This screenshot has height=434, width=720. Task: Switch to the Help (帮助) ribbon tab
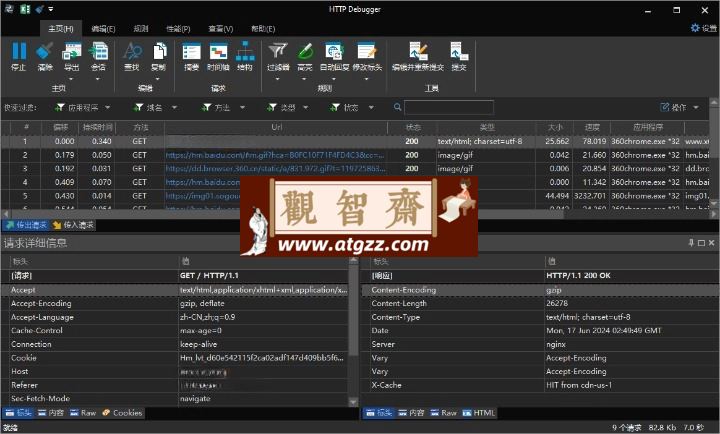coord(263,28)
